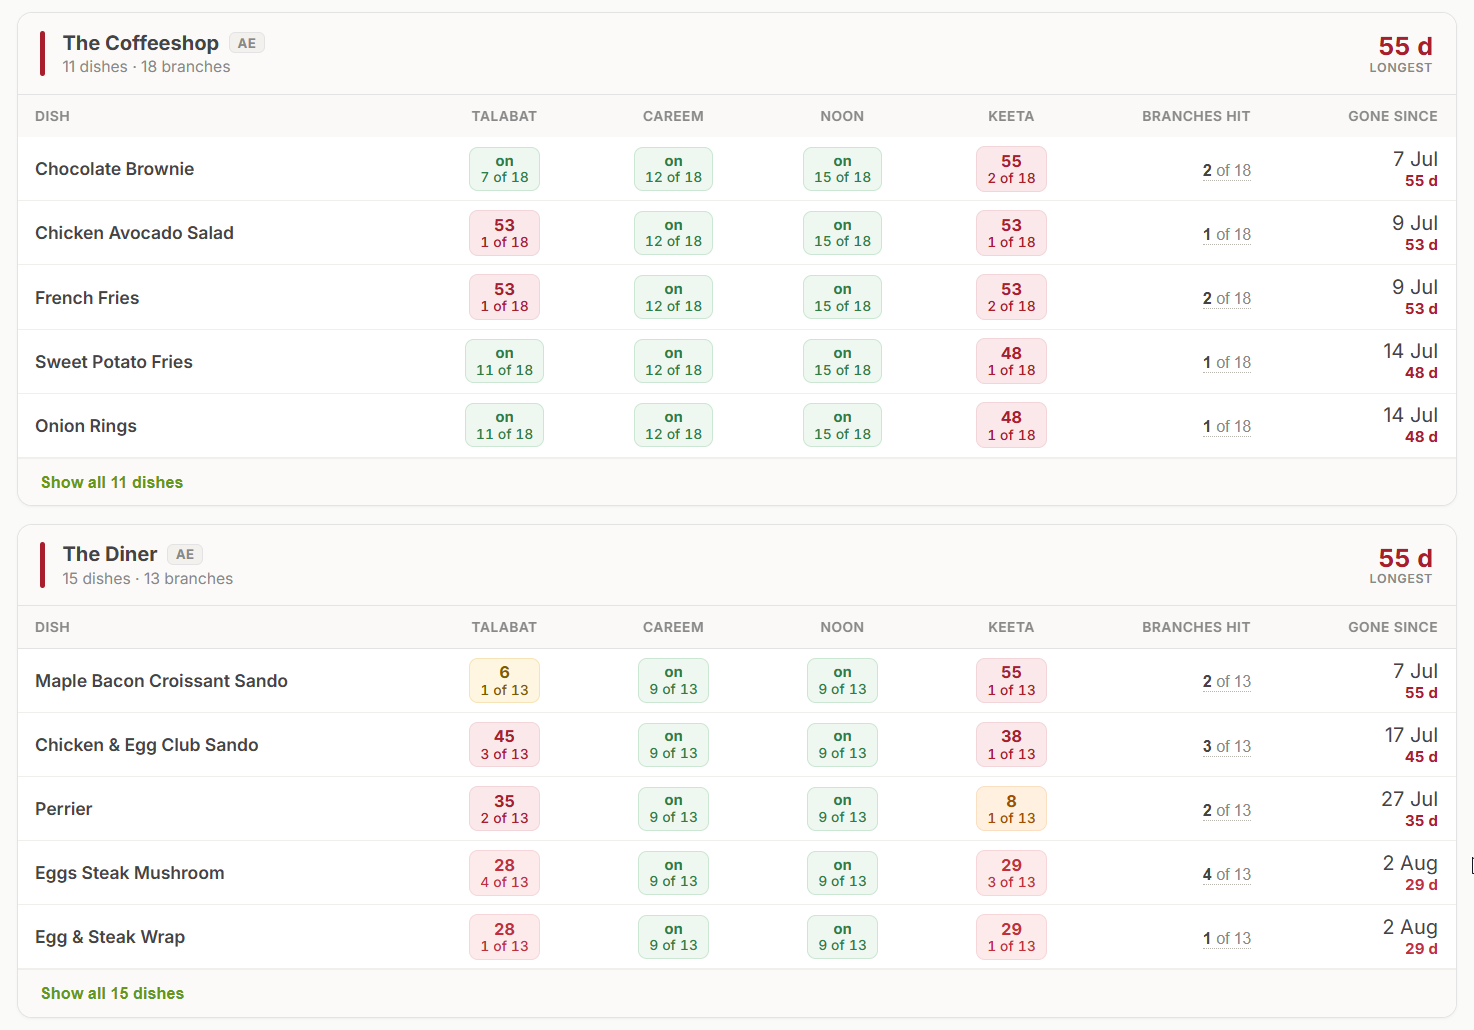1474x1030 pixels.
Task: Click Perrier's '27 Jul' gone since date
Action: (1409, 799)
